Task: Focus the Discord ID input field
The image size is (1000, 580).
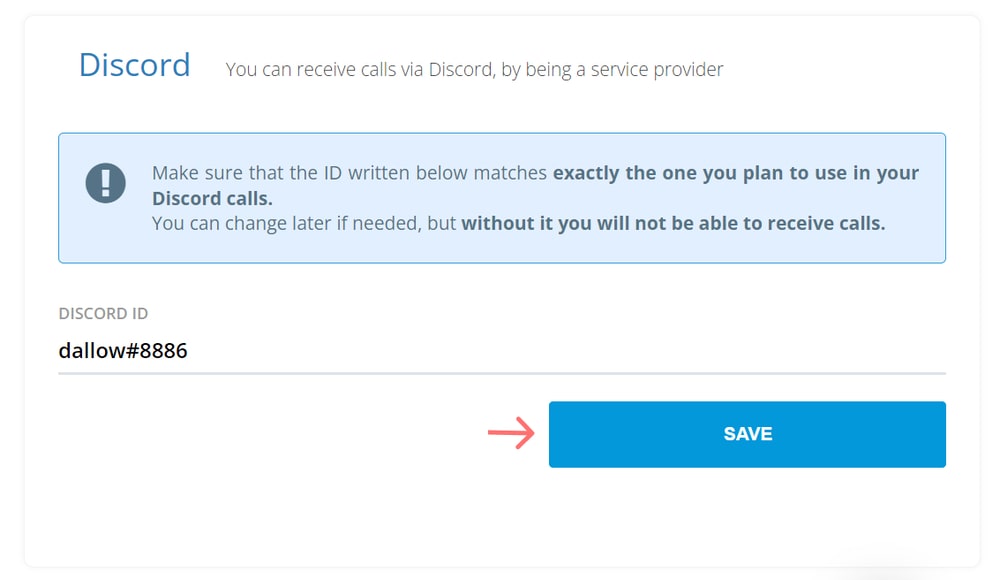Action: pos(502,350)
